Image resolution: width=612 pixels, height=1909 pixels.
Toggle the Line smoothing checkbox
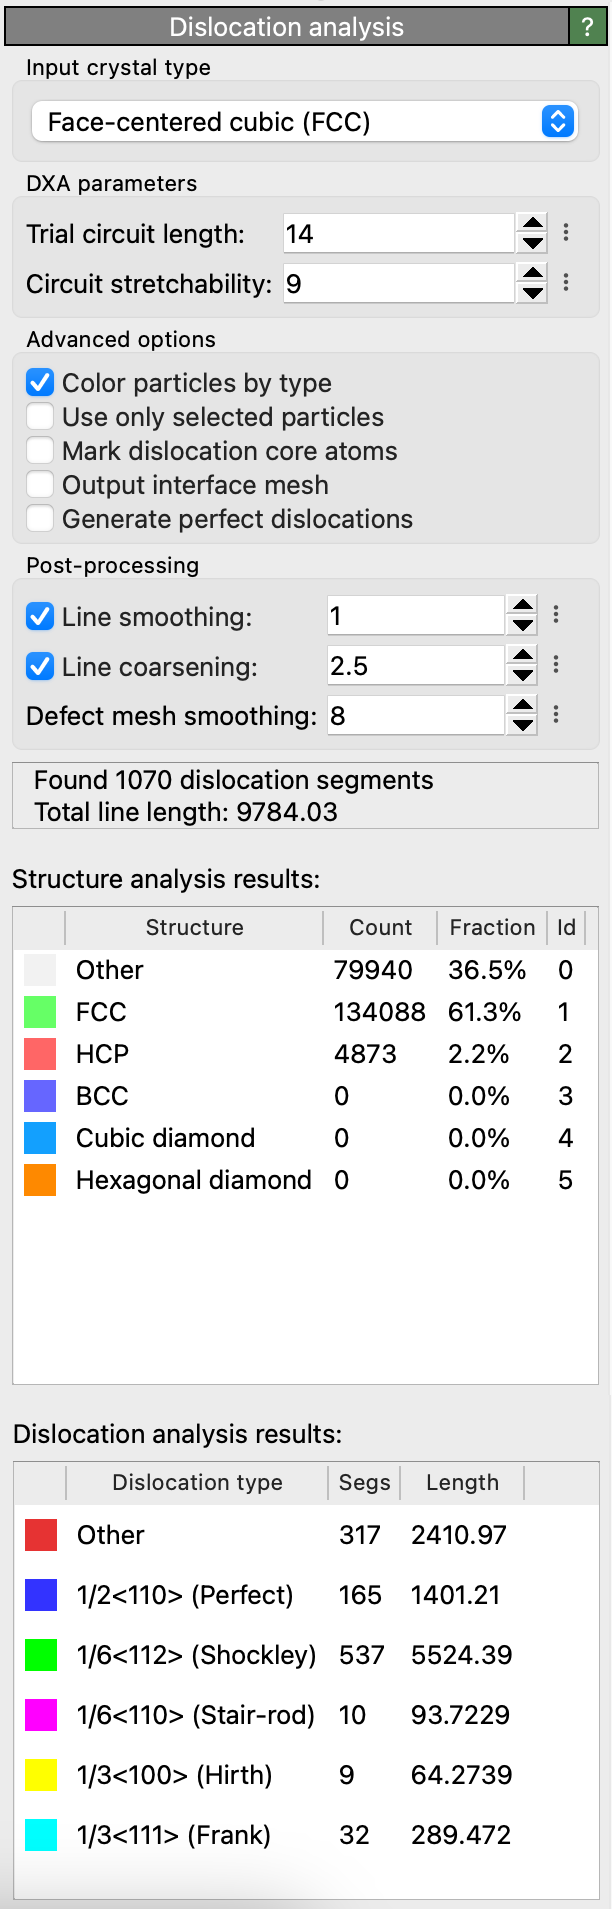click(x=40, y=617)
